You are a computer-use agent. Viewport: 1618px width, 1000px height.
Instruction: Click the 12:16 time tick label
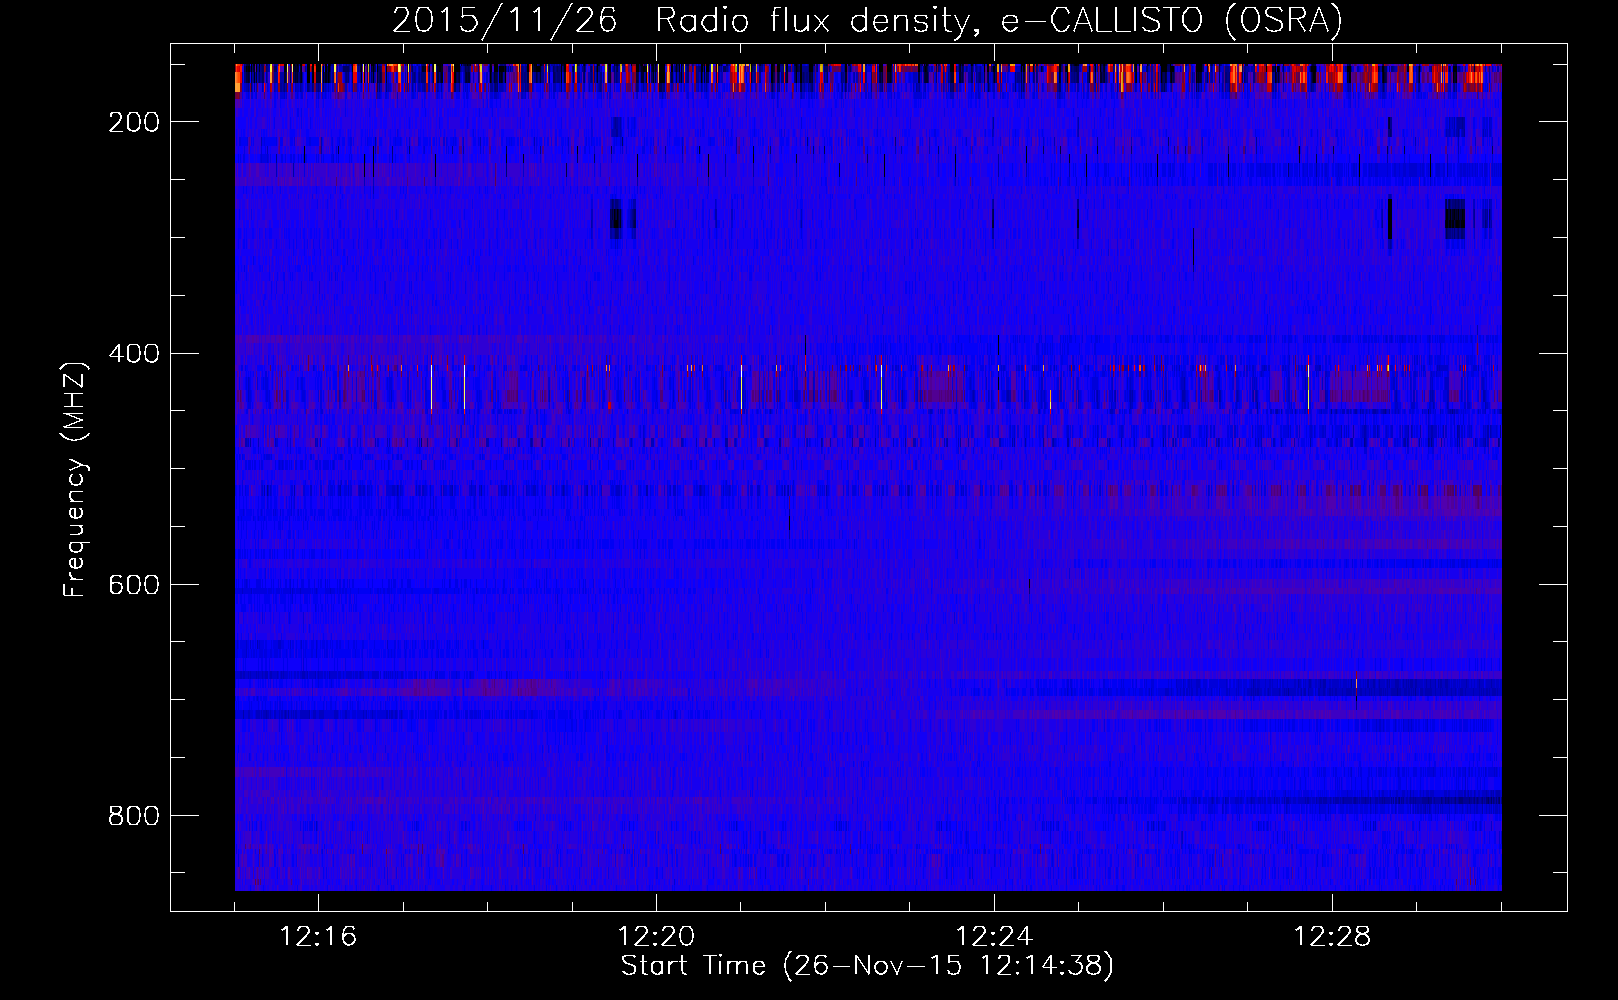pos(318,937)
